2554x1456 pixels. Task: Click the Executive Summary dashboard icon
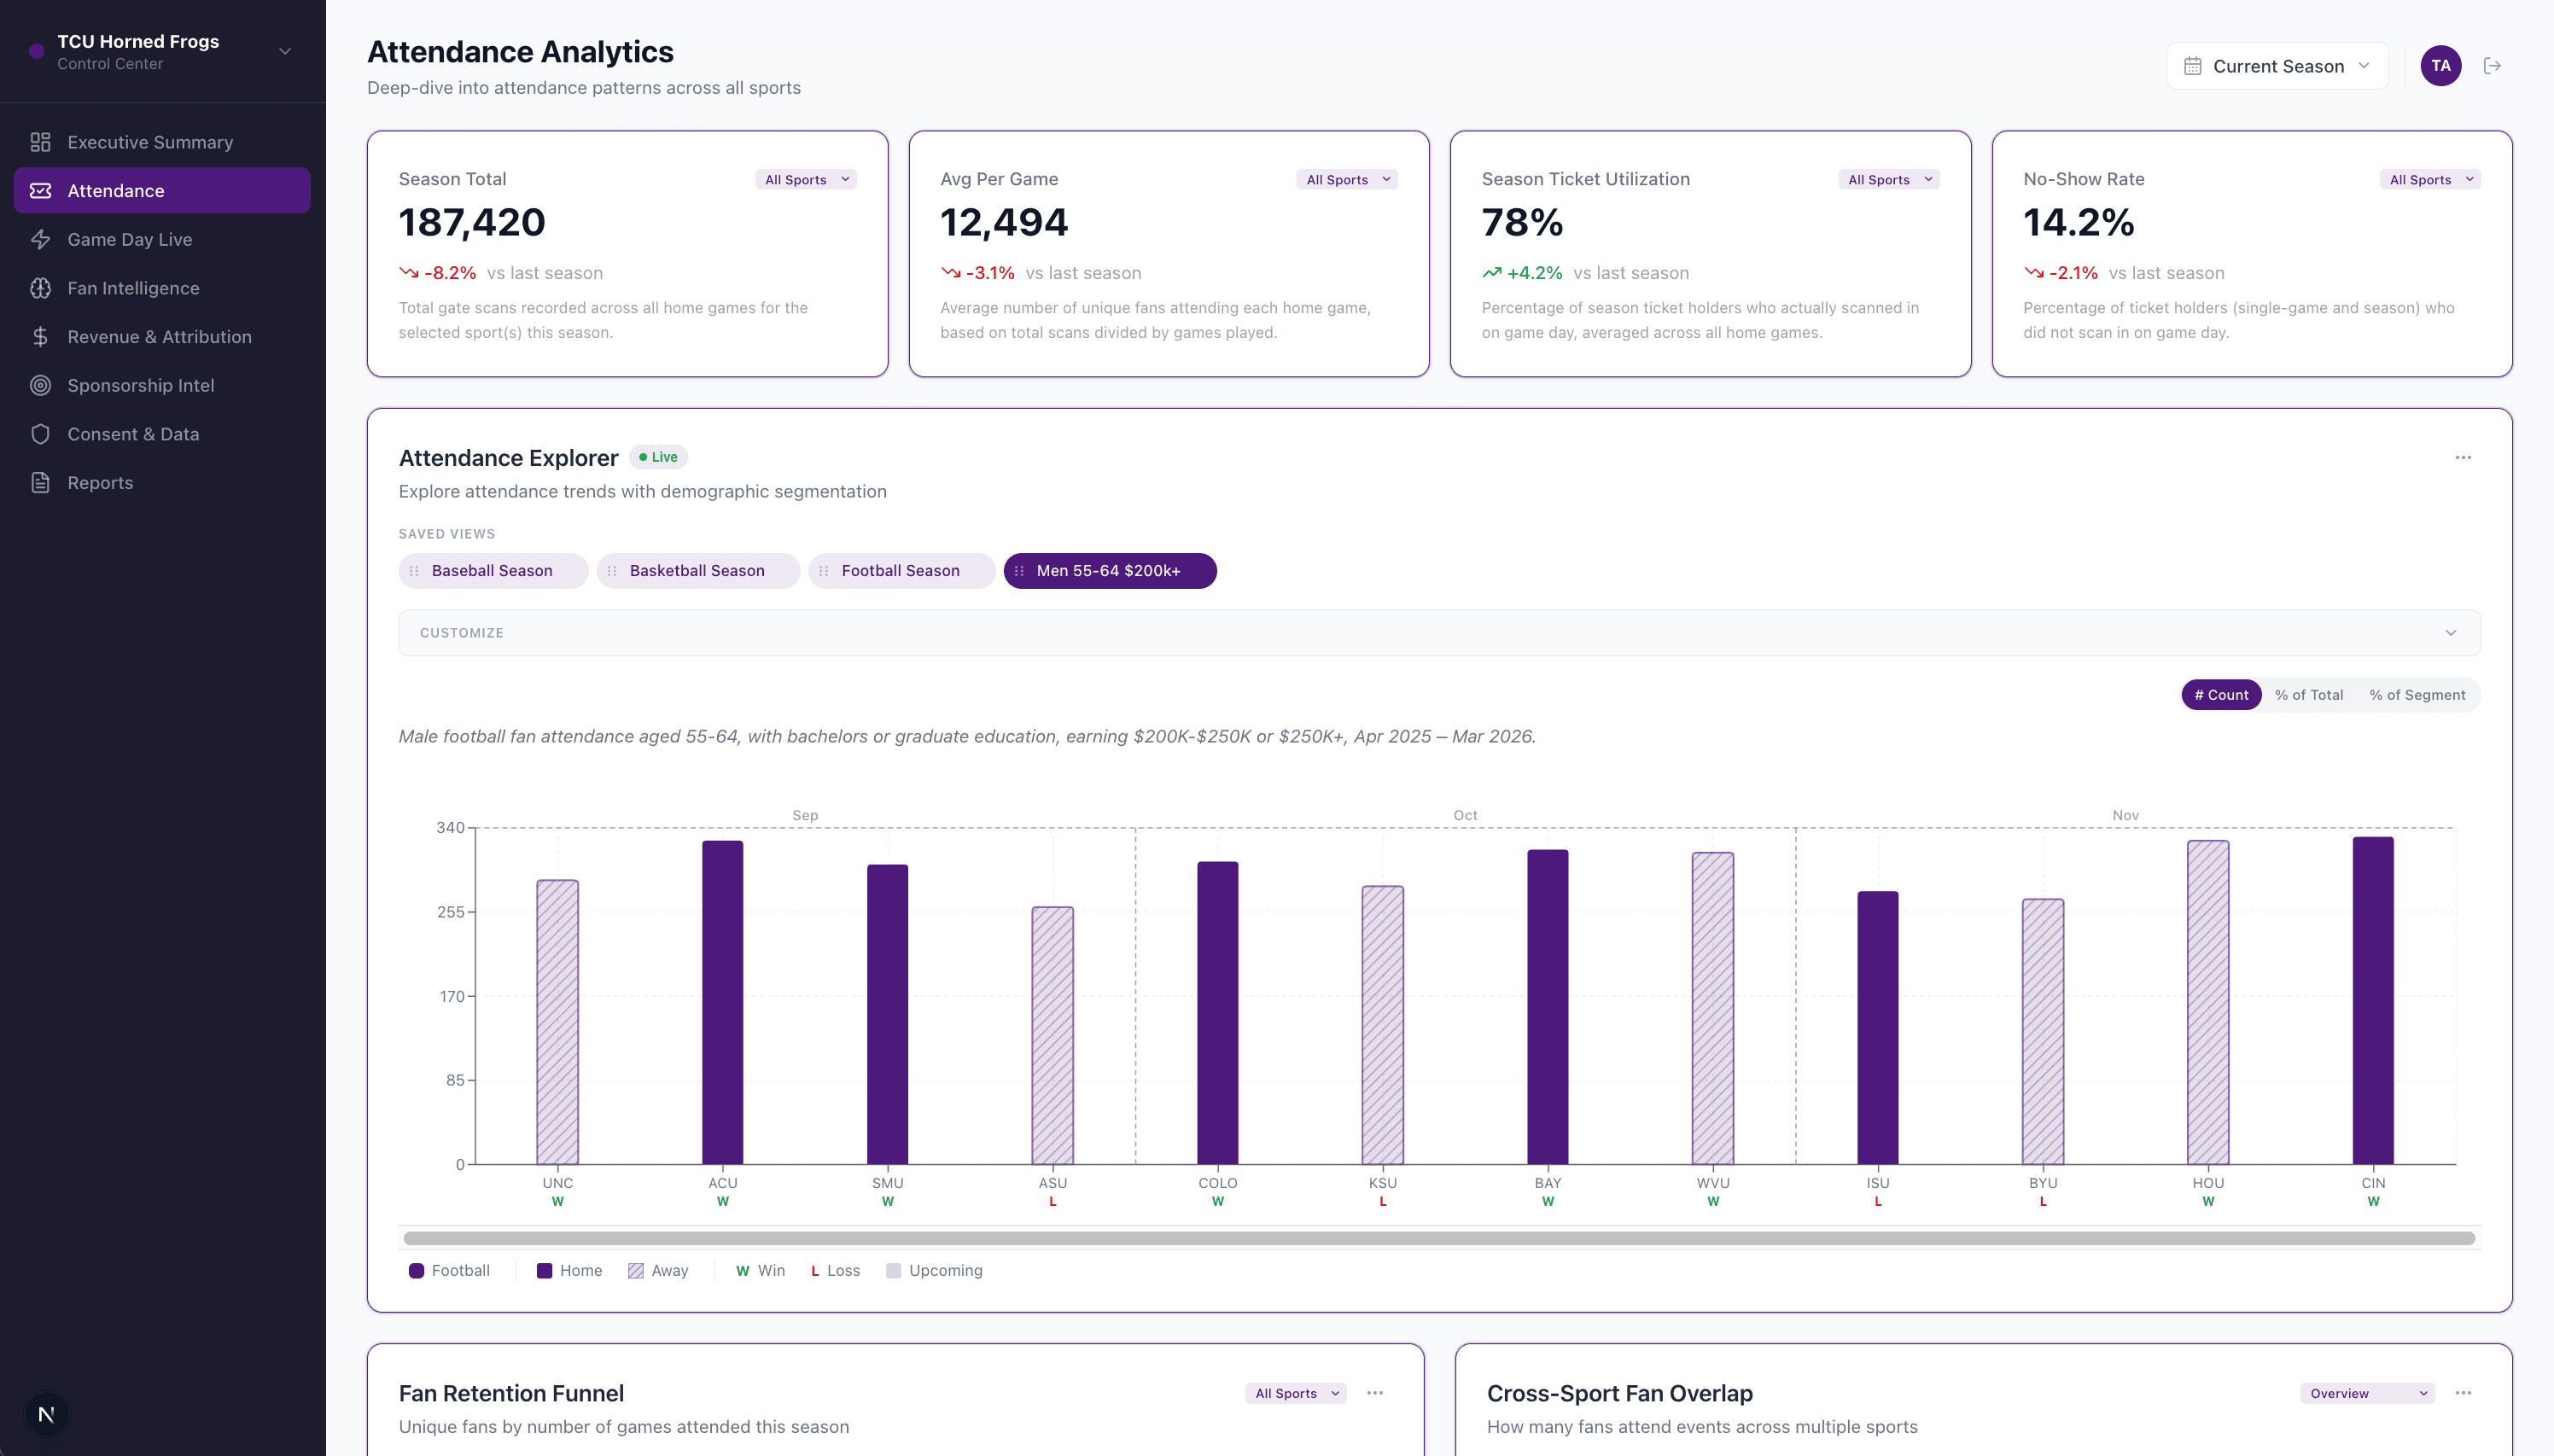coord(40,142)
